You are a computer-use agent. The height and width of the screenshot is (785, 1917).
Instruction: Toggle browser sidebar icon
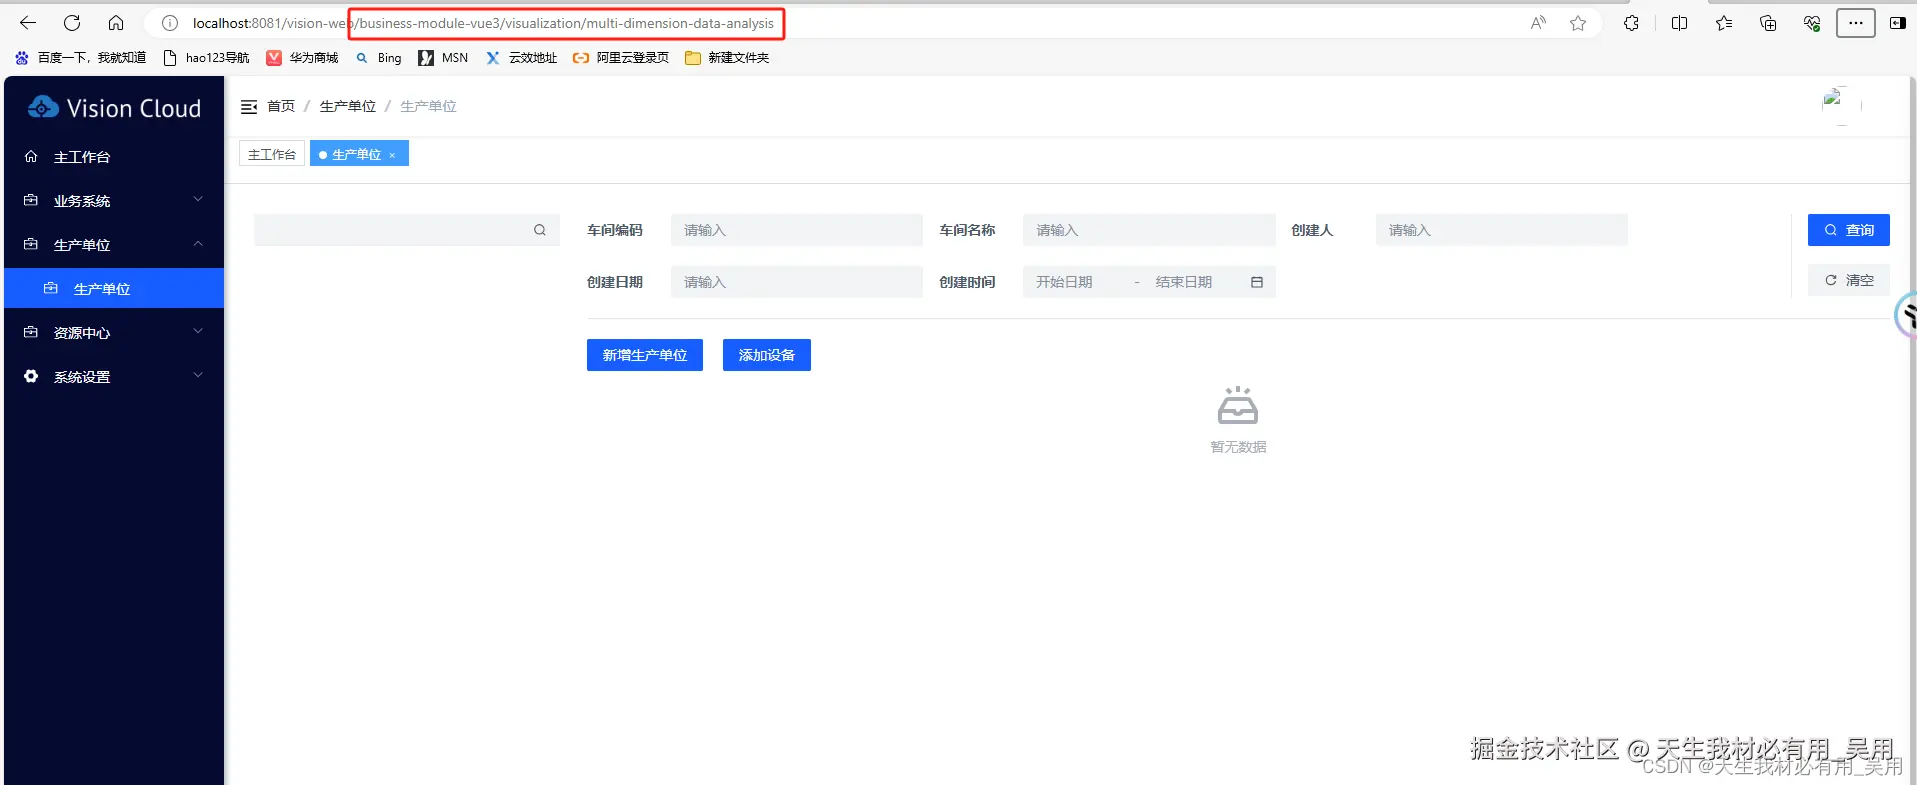click(x=1897, y=23)
